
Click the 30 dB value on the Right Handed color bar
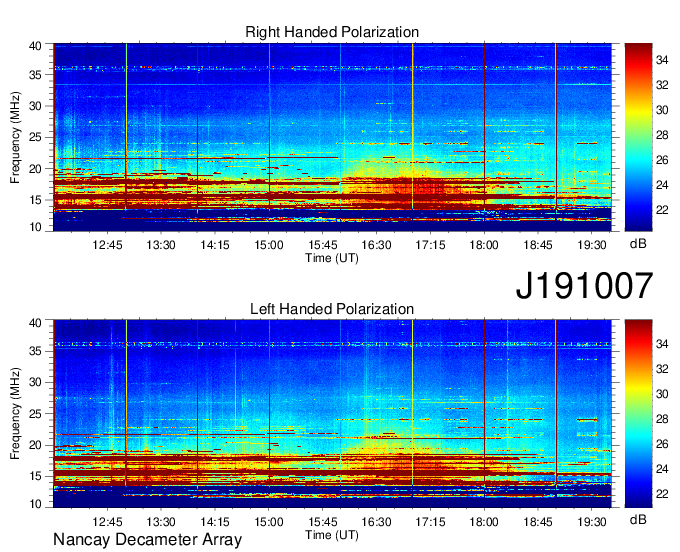click(662, 110)
